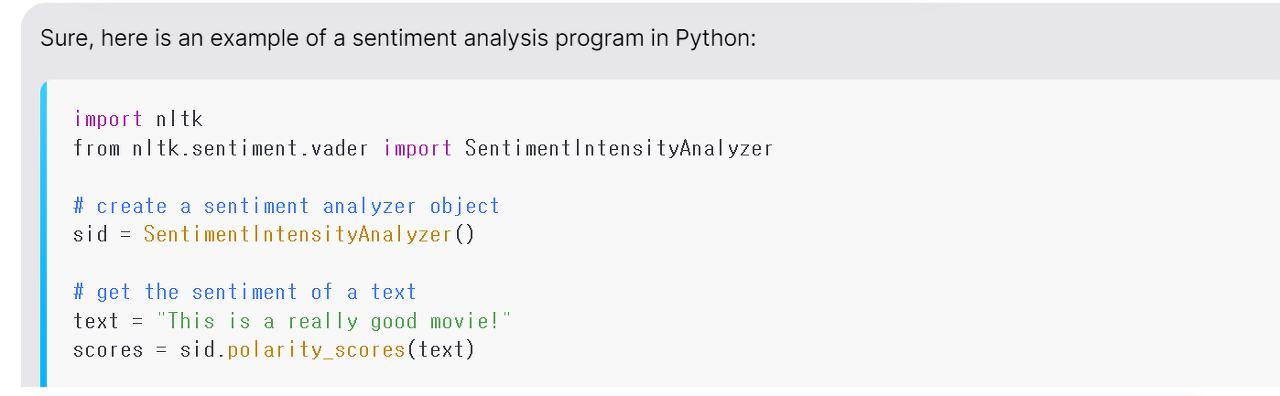This screenshot has height=396, width=1280.
Task: Click the "(text)" argument in the polarity_scores call
Action: [x=441, y=350]
